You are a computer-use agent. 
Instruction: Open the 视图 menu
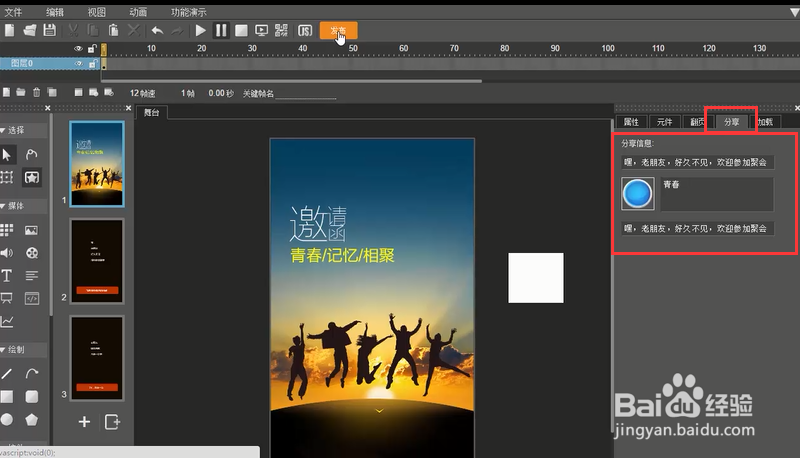pos(96,12)
